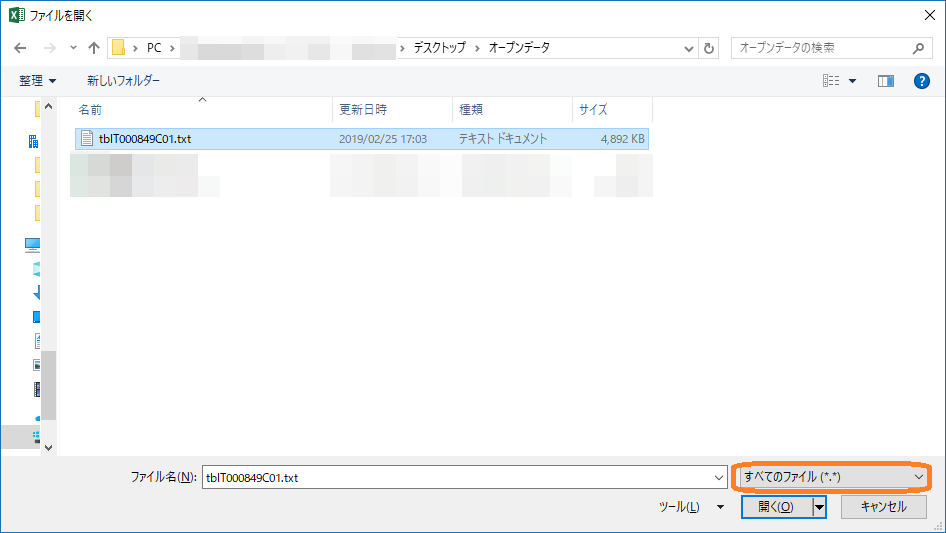Click the 新しいフォルダー button
This screenshot has width=946, height=533.
point(123,81)
